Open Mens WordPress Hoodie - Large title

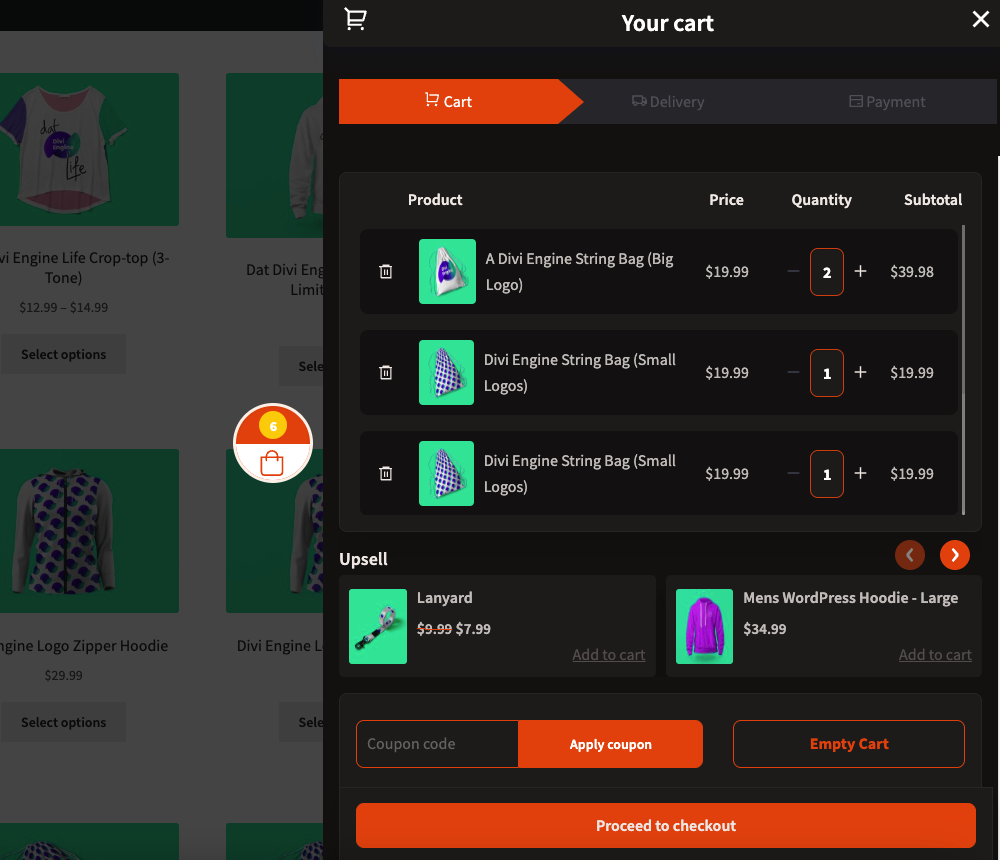pyautogui.click(x=850, y=598)
